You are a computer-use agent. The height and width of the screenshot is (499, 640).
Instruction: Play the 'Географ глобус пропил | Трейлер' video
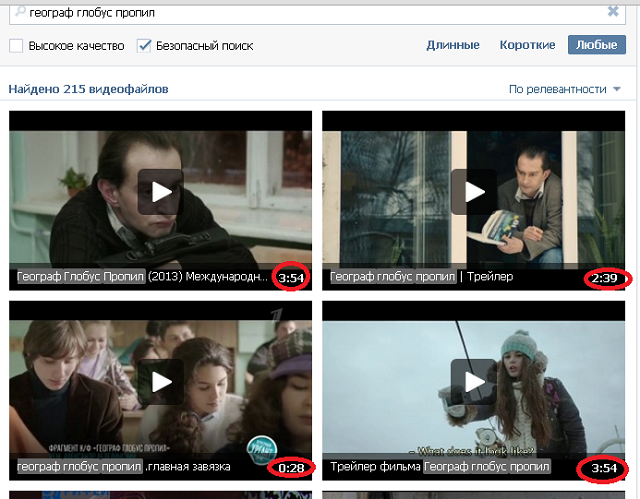[x=474, y=192]
